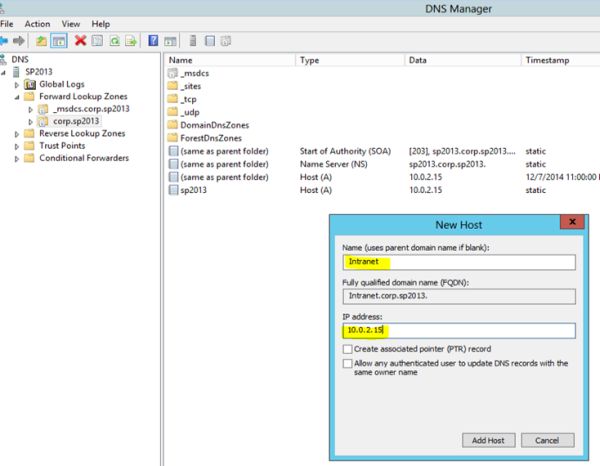This screenshot has height=466, width=600.
Task: Select the Conditional Forwarders tree item
Action: [x=84, y=158]
